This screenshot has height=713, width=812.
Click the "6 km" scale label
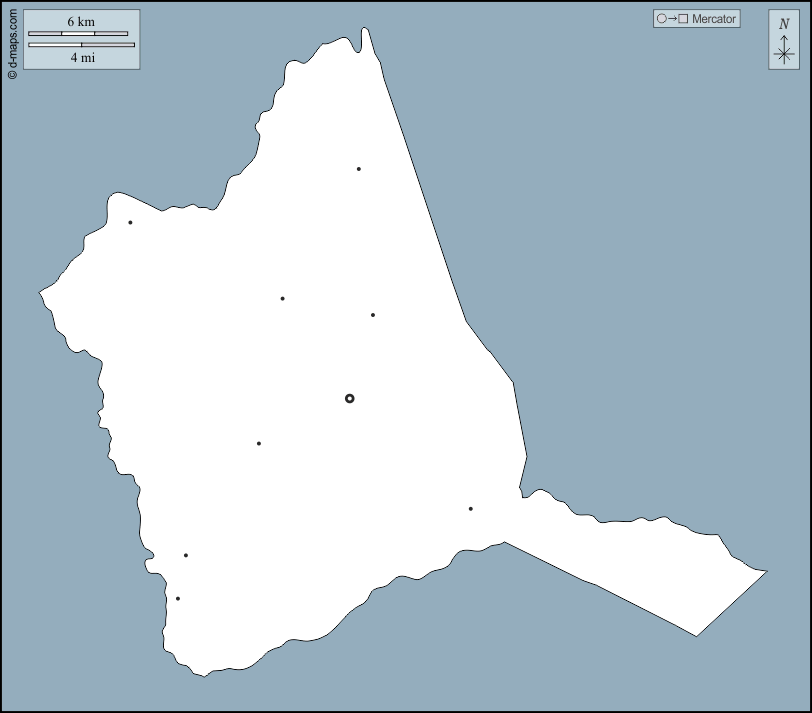click(x=81, y=21)
